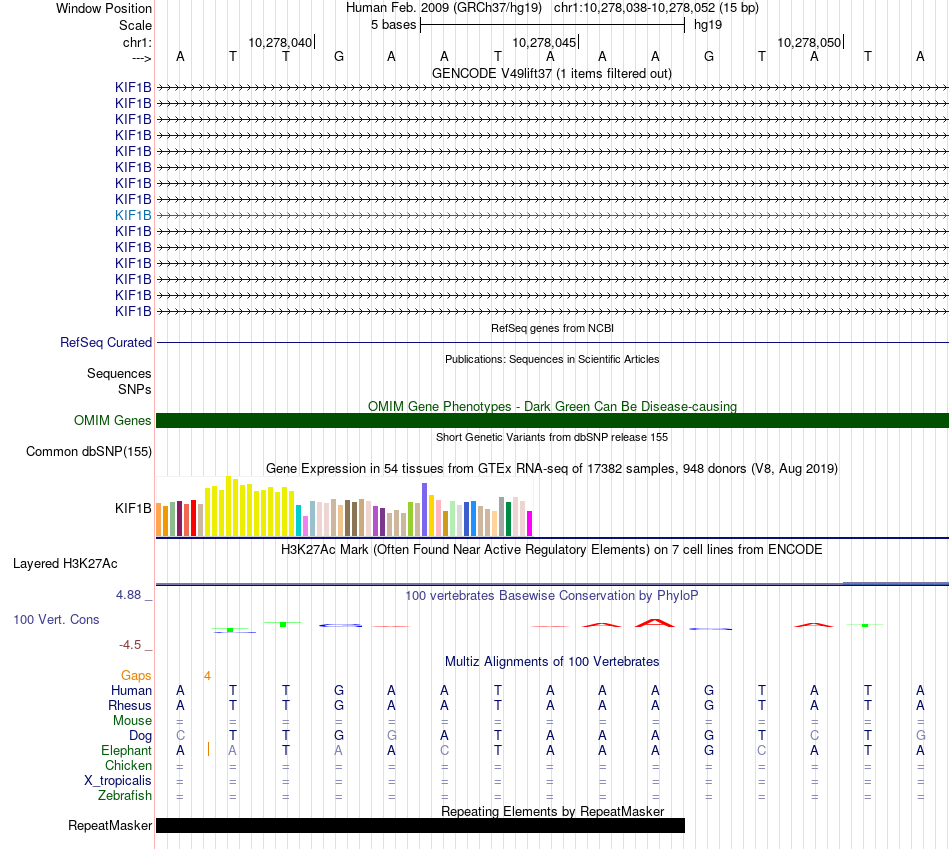The height and width of the screenshot is (849, 950).
Task: Click the orange 4 gap count
Action: coord(207,676)
